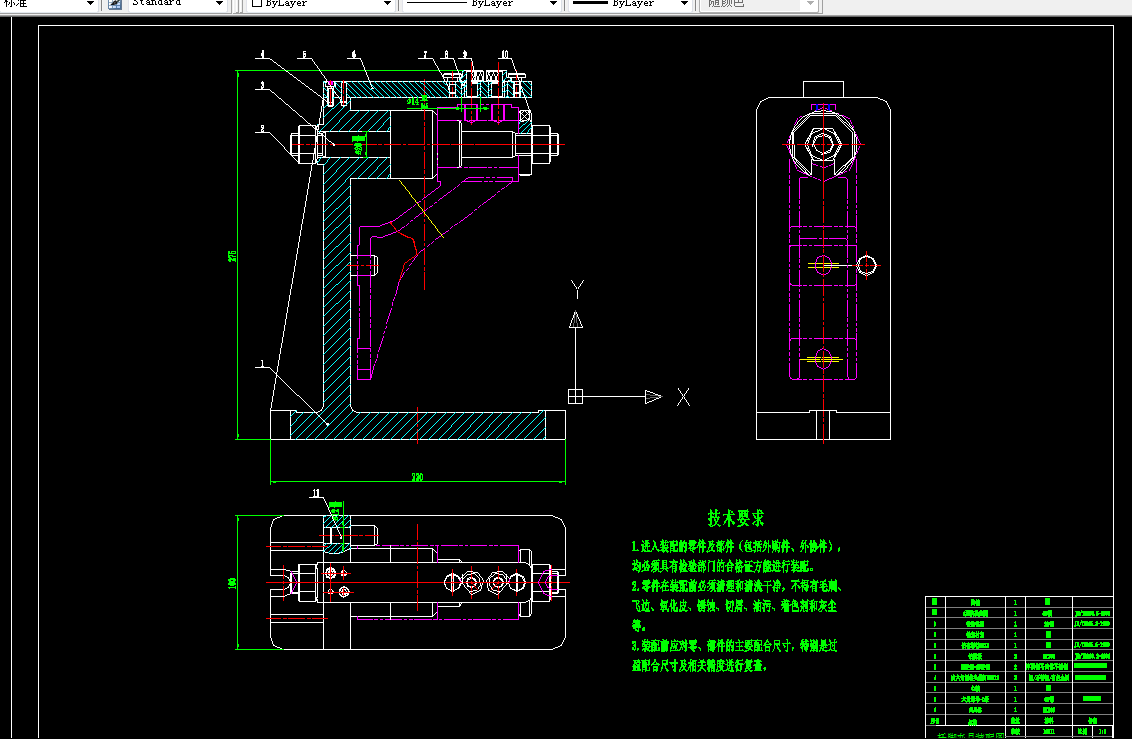The height and width of the screenshot is (739, 1132).
Task: Select part balloon number 6
Action: 353,54
